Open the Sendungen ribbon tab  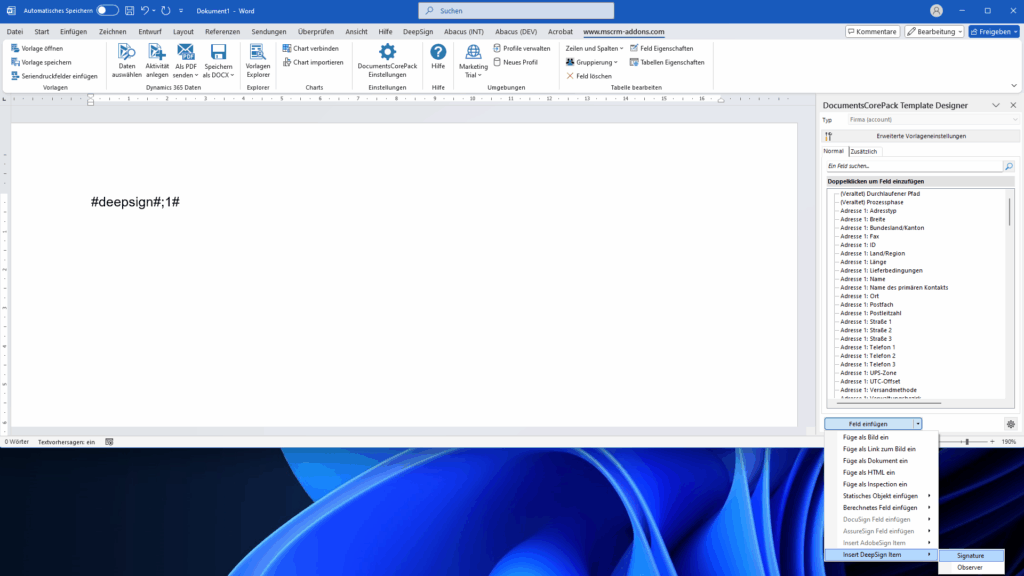pyautogui.click(x=268, y=31)
